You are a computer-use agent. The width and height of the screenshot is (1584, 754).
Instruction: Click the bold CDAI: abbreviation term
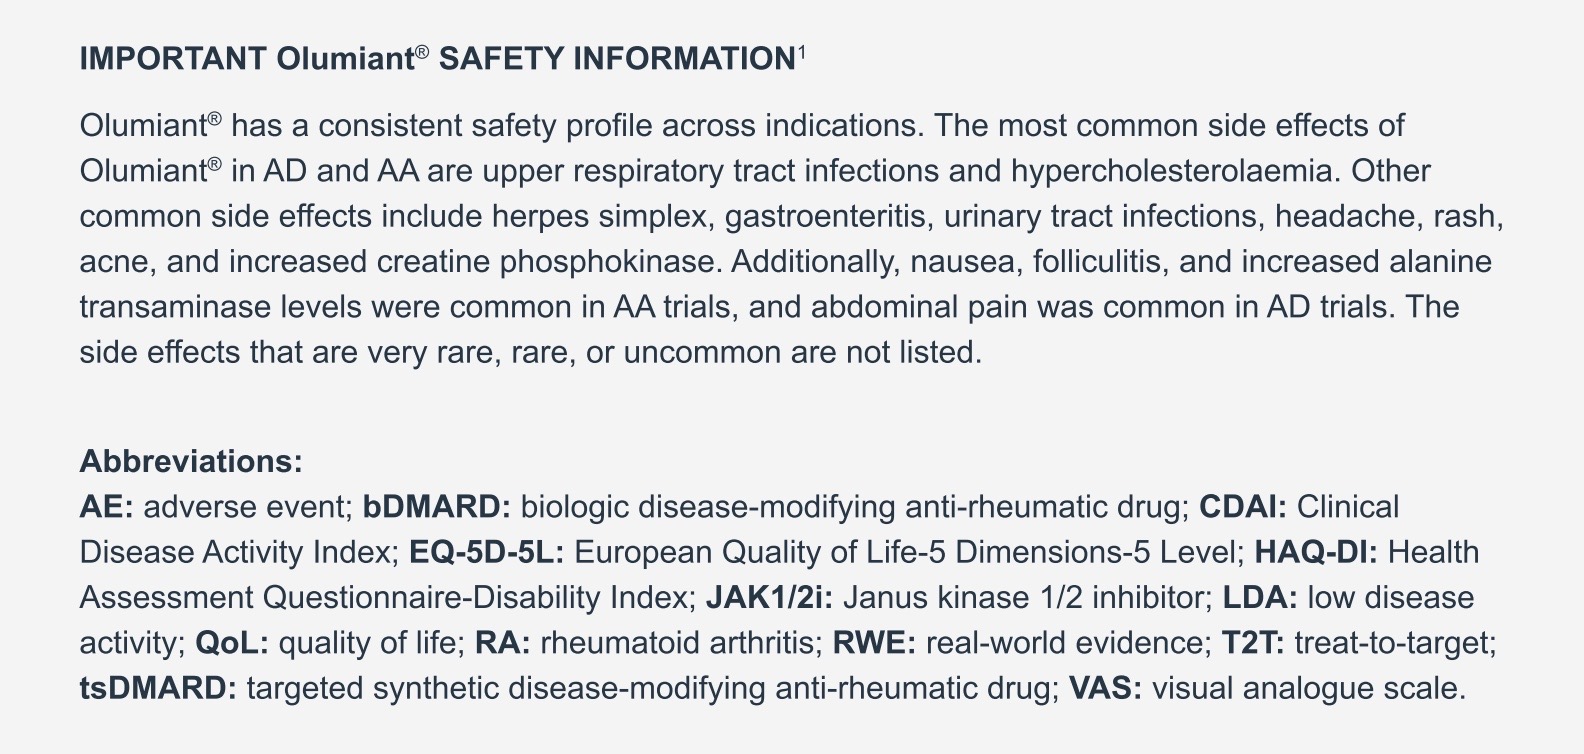tap(1243, 507)
